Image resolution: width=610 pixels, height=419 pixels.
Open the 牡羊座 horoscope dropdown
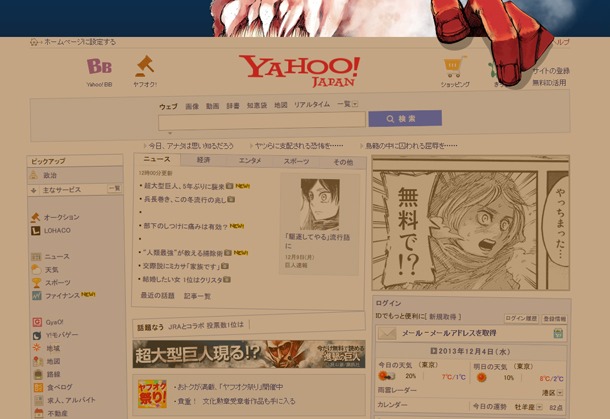[x=528, y=407]
